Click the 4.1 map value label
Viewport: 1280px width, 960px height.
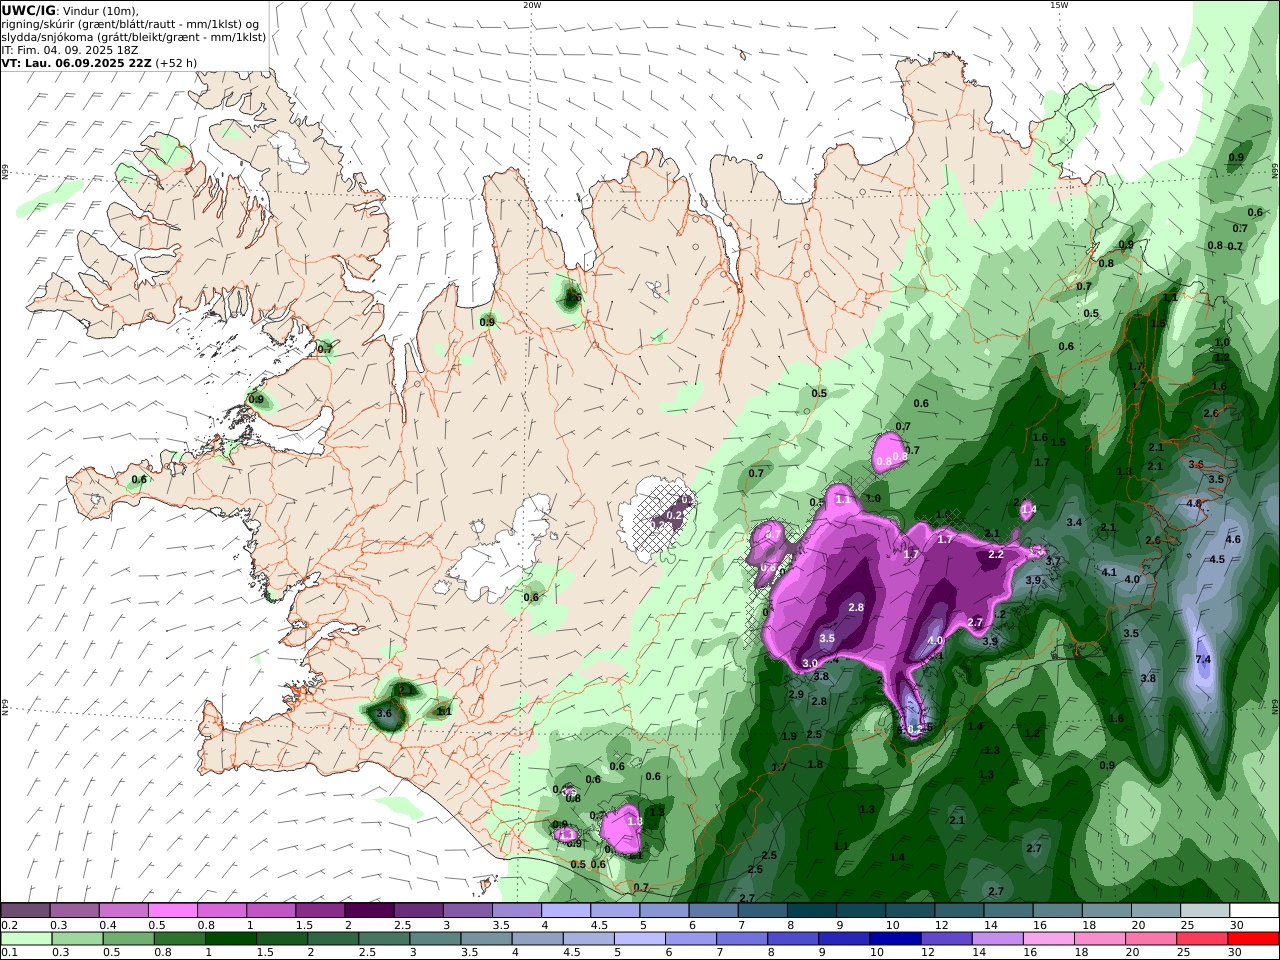(1109, 572)
